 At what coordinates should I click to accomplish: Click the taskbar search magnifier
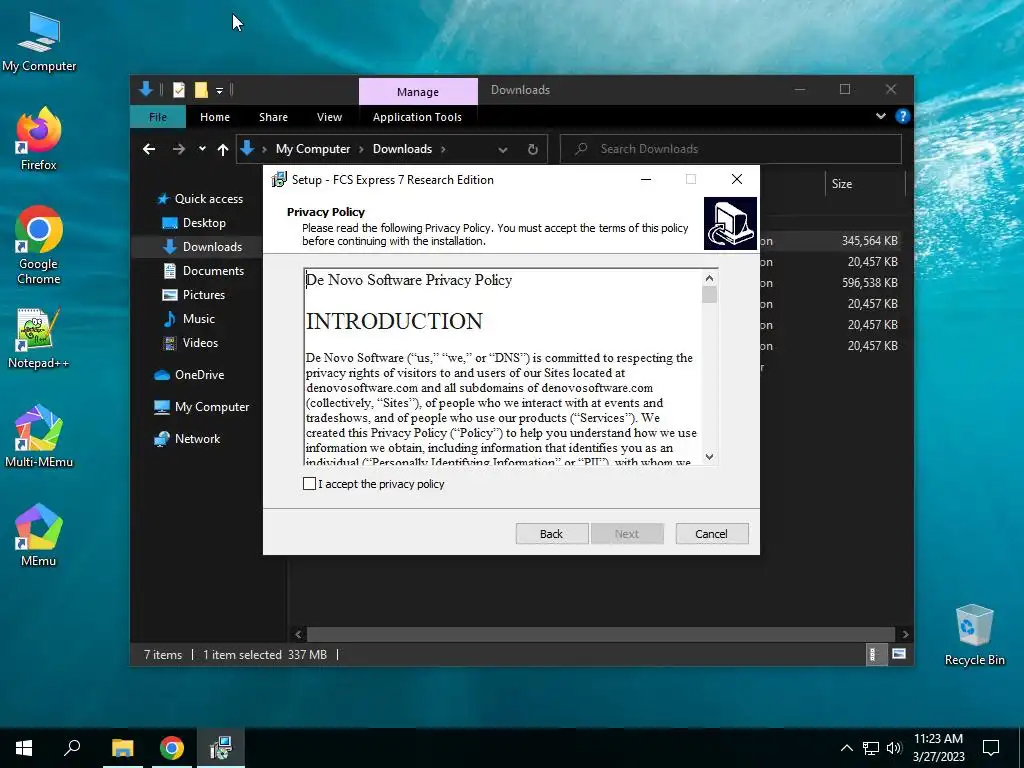pos(72,748)
